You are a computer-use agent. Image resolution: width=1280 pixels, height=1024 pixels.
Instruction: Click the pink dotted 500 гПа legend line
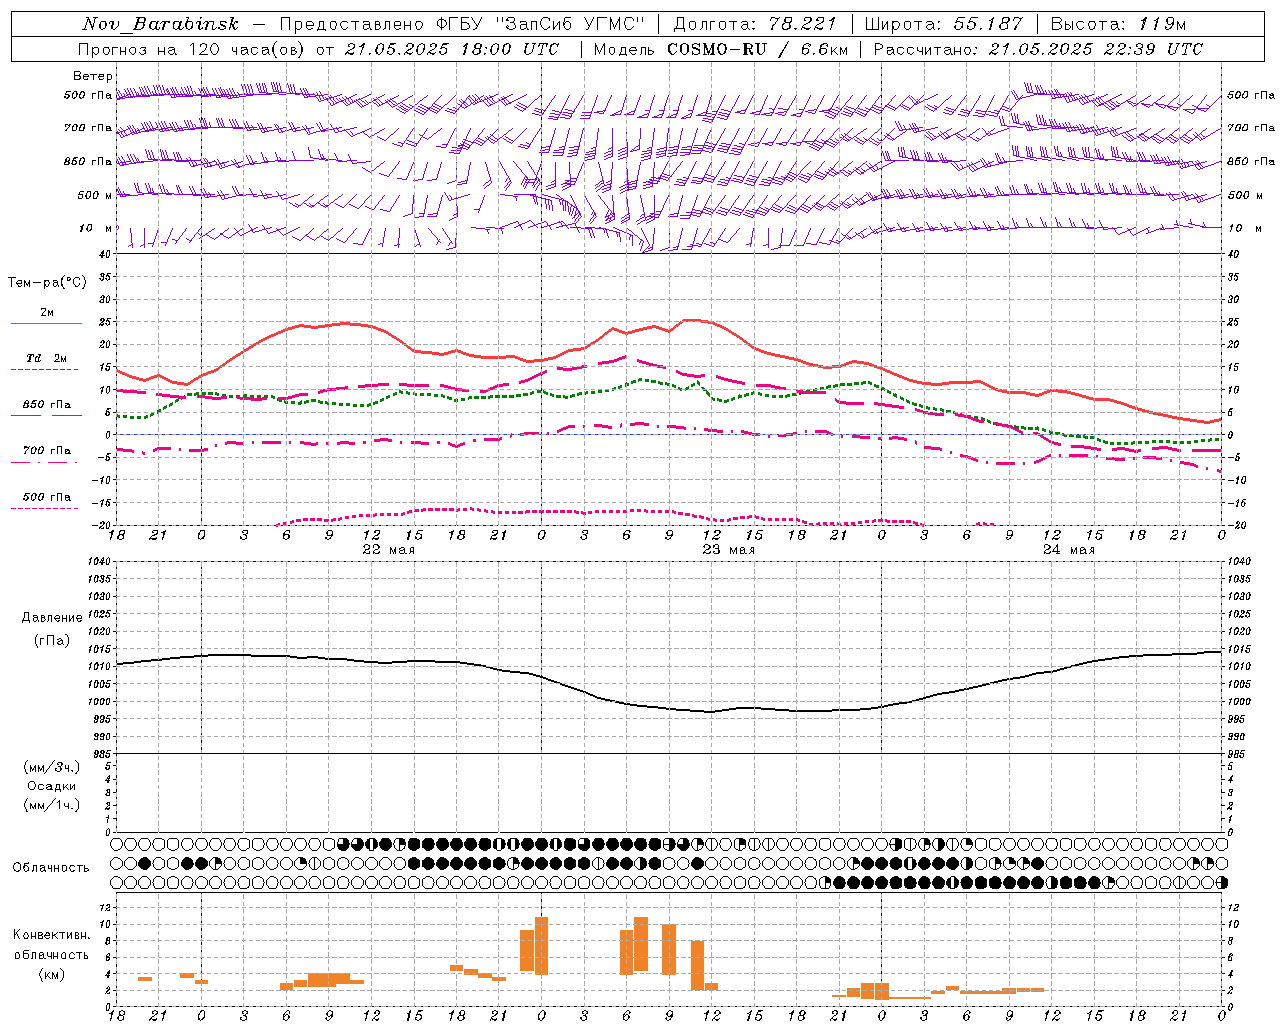[46, 508]
